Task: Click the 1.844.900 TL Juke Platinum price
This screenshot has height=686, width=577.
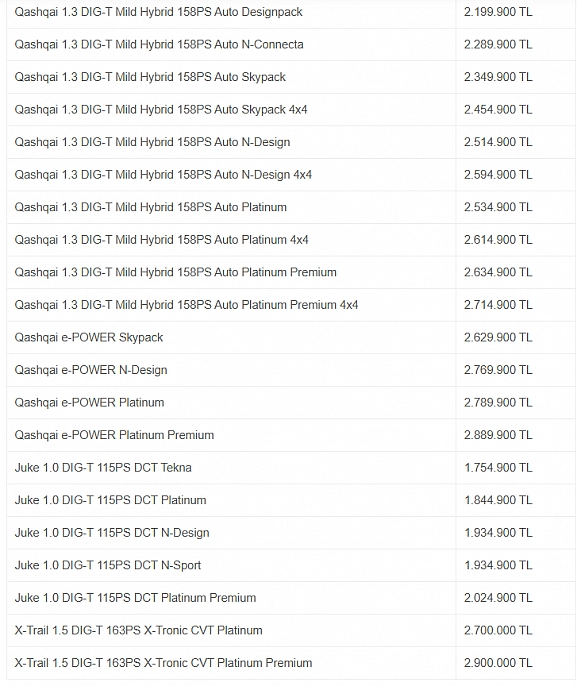Action: 498,500
